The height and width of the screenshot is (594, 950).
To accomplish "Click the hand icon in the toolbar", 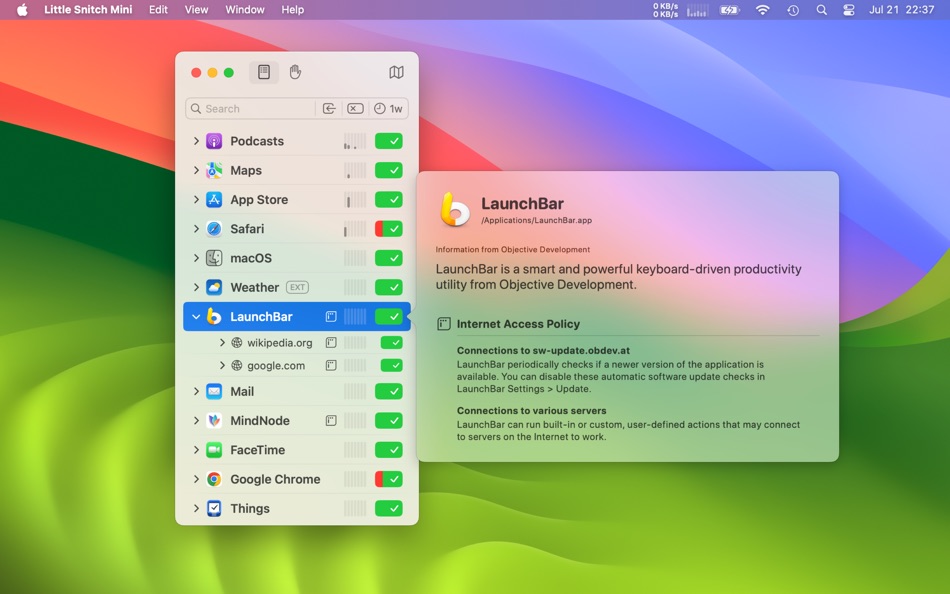I will pyautogui.click(x=295, y=72).
